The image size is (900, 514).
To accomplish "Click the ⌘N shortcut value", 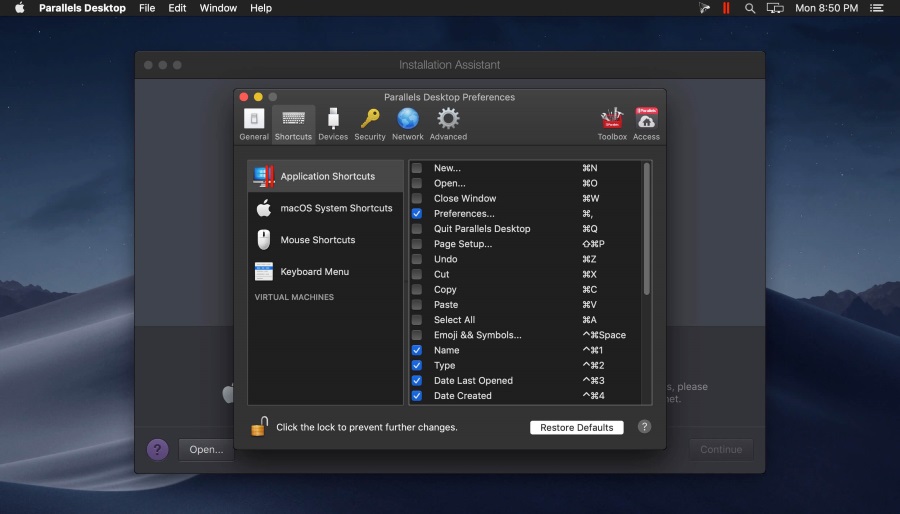I will tap(589, 168).
